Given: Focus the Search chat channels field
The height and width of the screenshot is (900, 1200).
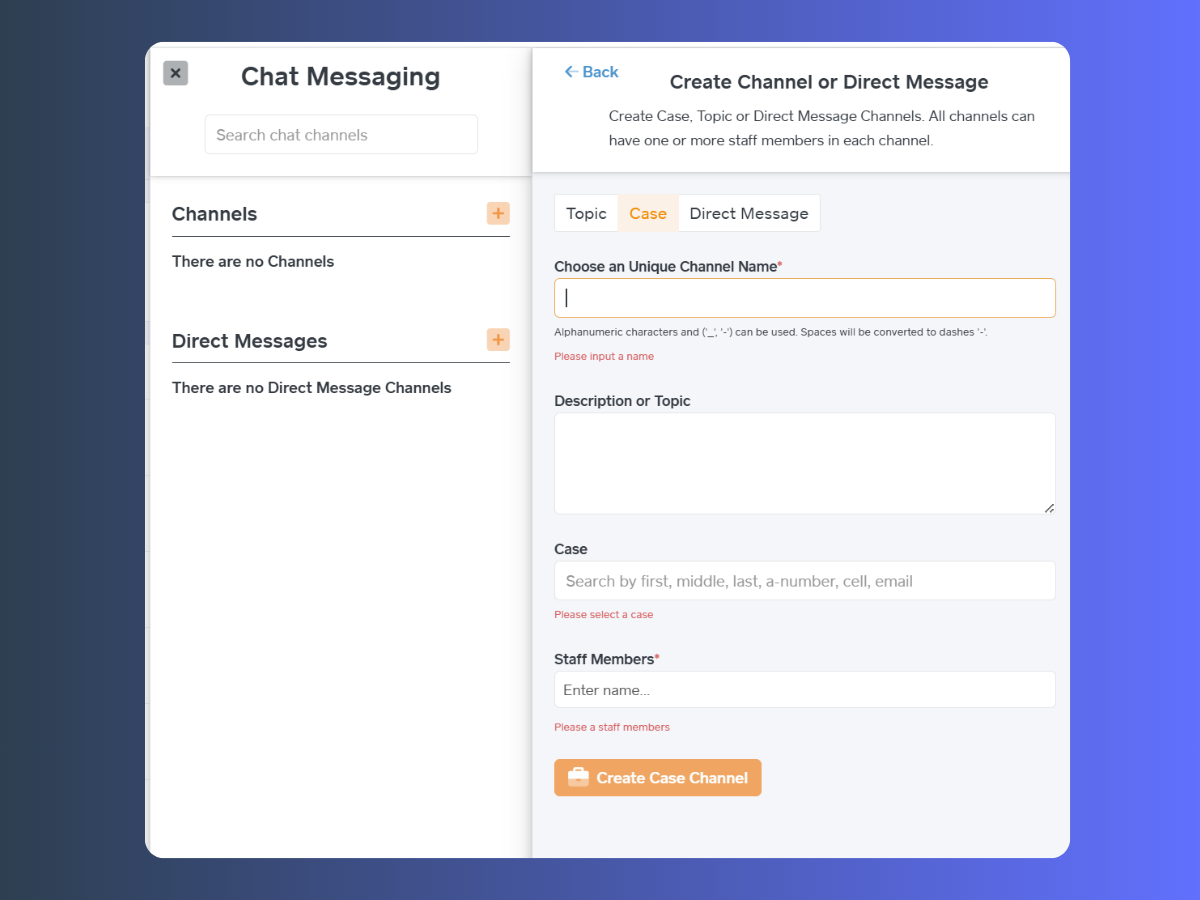Looking at the screenshot, I should point(341,135).
